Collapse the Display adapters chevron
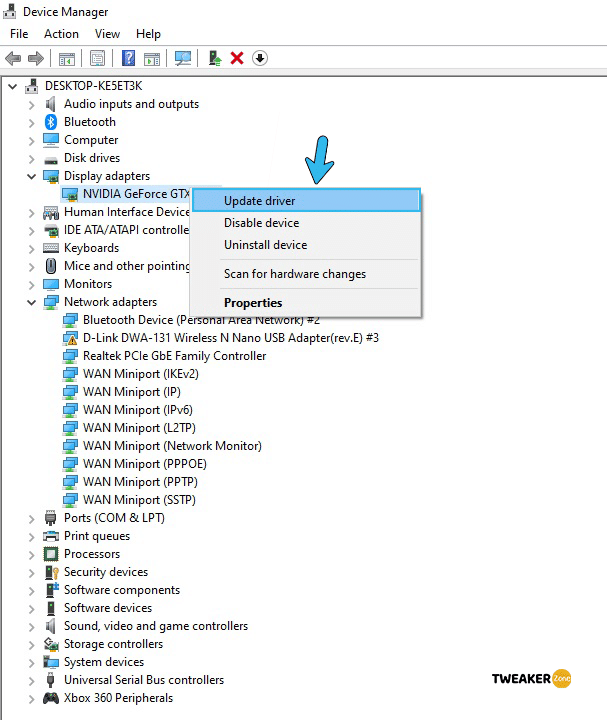Screen dimensions: 607x720 tap(31, 176)
